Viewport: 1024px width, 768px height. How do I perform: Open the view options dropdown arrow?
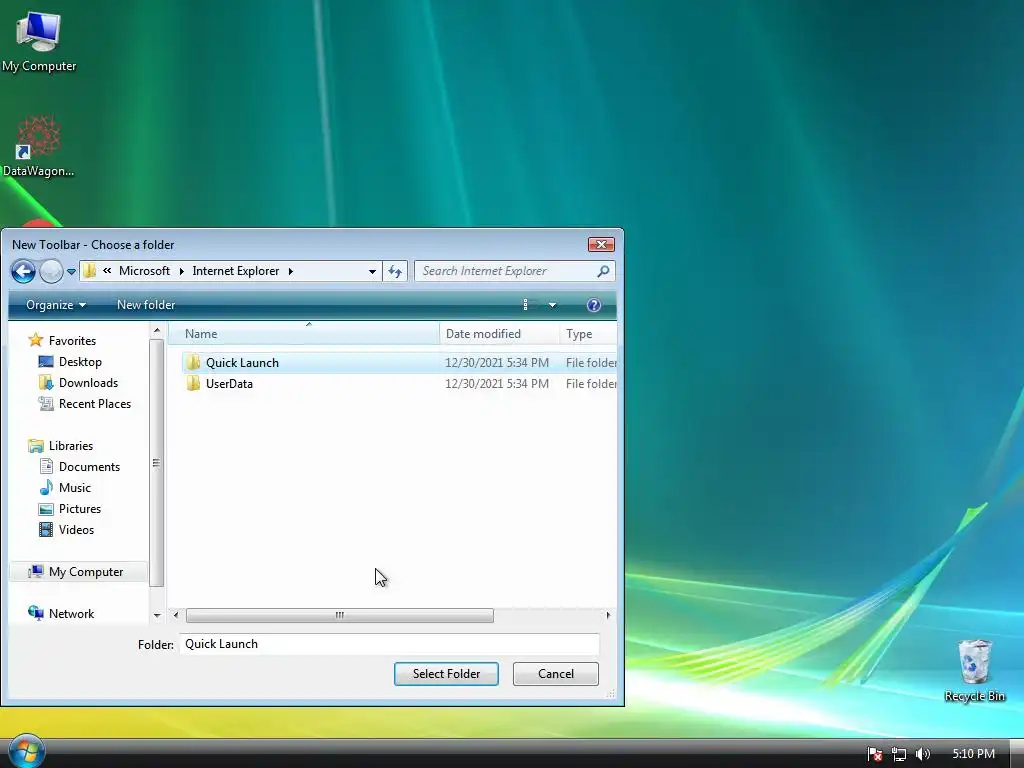tap(552, 305)
